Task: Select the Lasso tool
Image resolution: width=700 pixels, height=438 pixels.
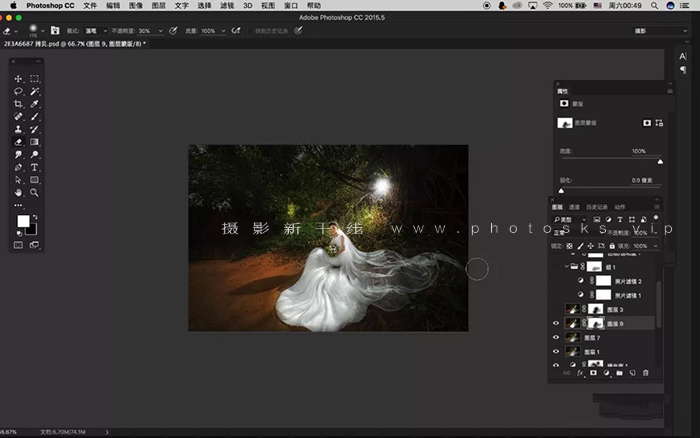Action: (x=18, y=91)
